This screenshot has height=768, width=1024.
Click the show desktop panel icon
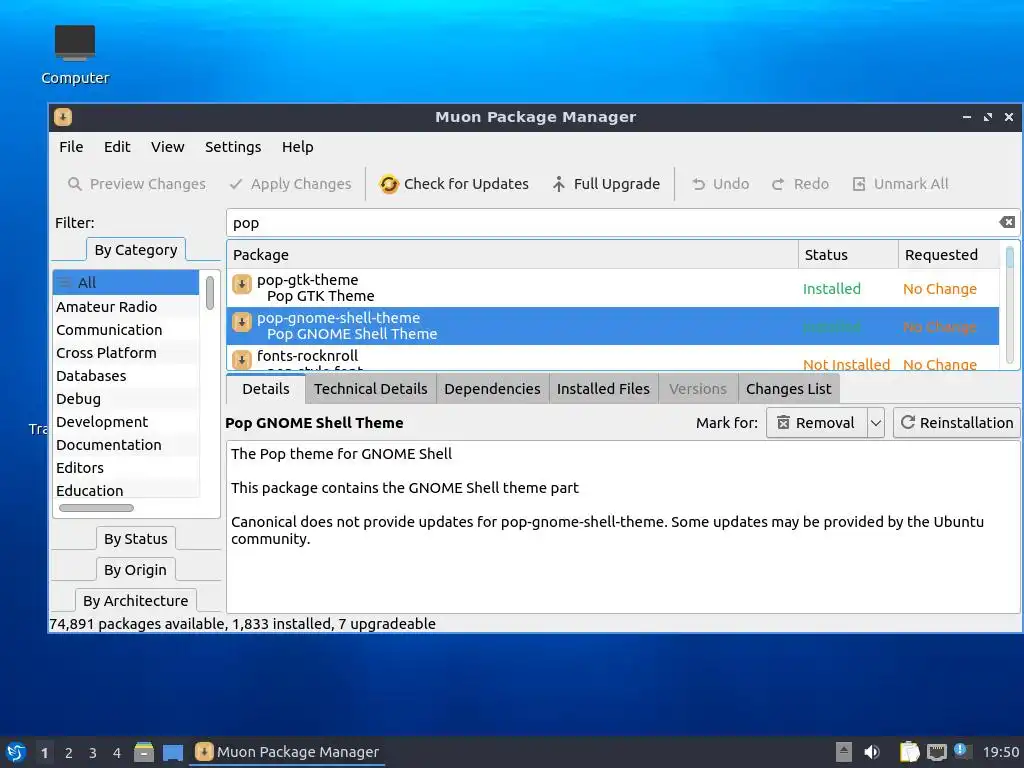click(172, 752)
